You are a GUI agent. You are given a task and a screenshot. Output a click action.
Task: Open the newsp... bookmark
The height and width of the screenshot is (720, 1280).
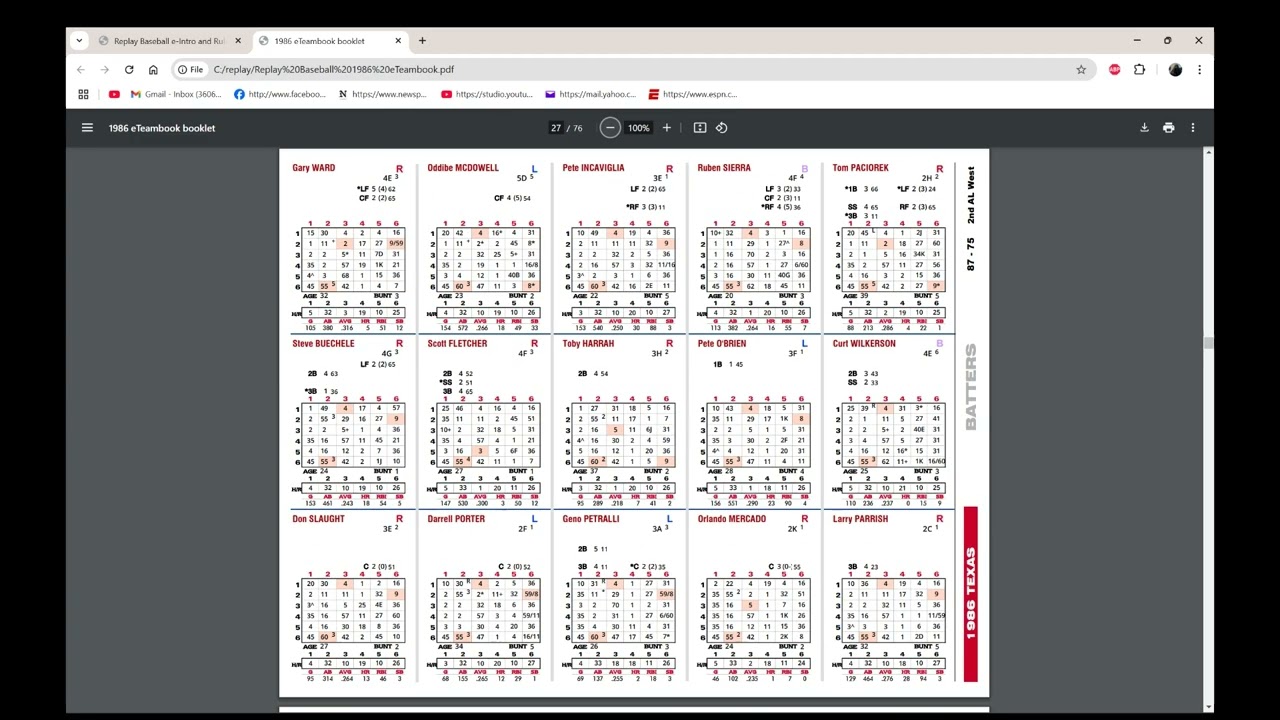click(x=383, y=94)
